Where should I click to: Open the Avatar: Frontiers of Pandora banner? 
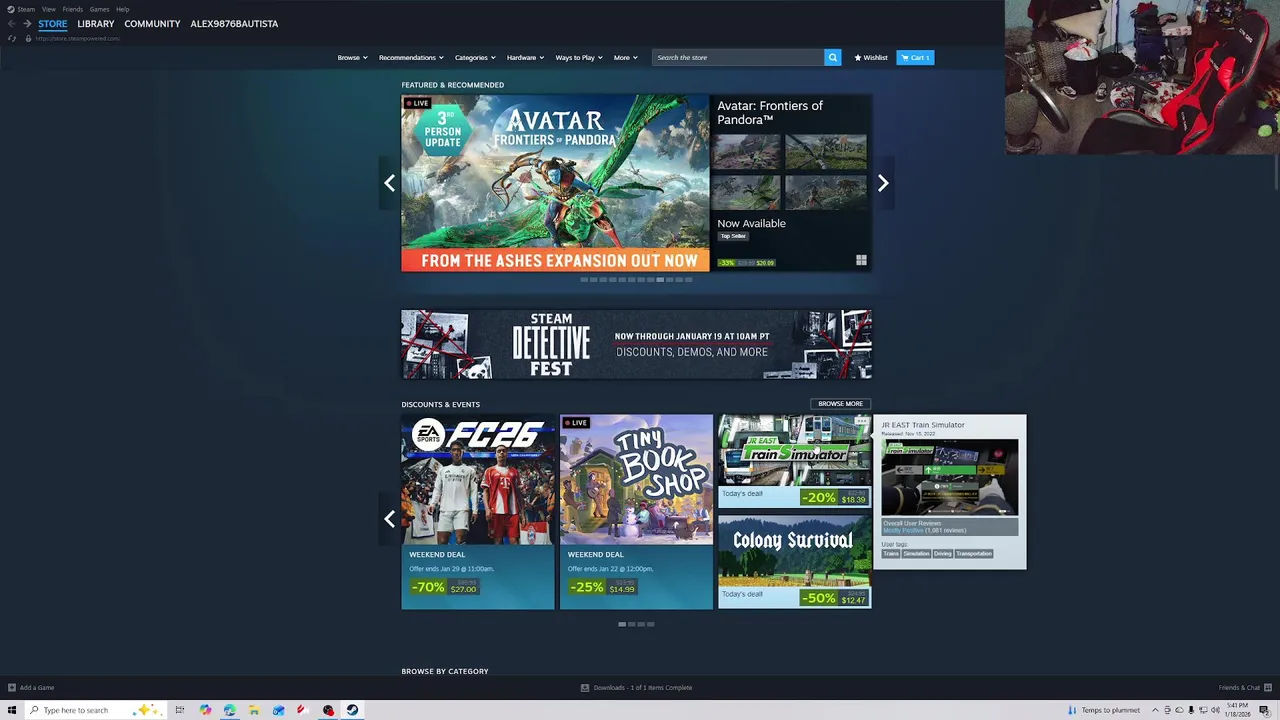point(555,183)
